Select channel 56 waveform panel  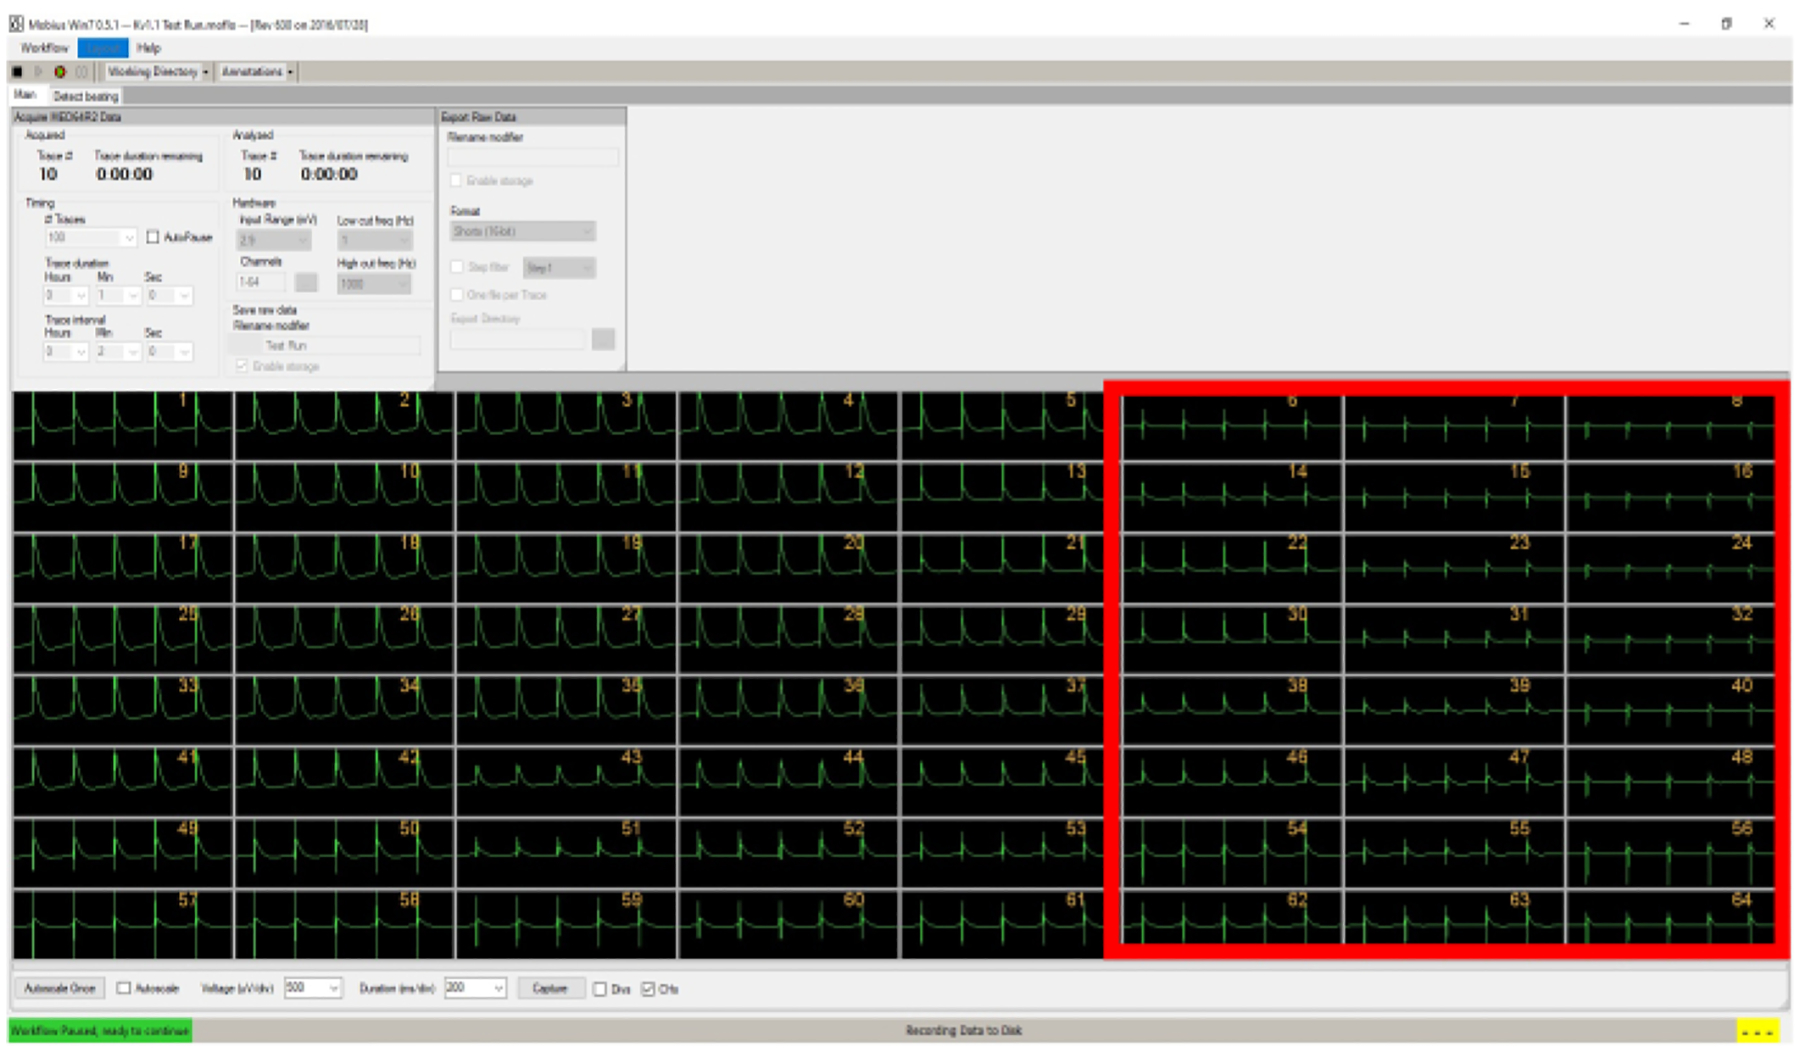pyautogui.click(x=1670, y=854)
